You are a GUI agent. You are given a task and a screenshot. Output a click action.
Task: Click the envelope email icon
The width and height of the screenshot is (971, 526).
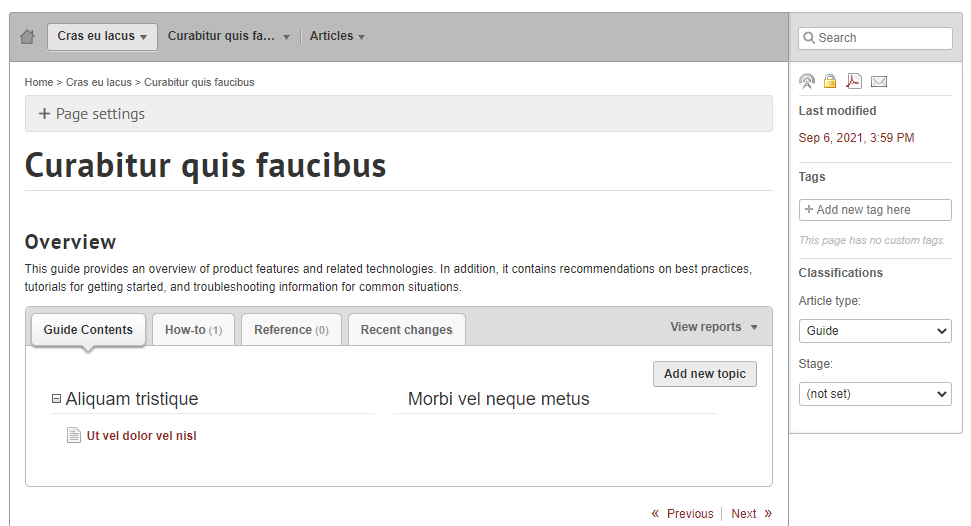pyautogui.click(x=879, y=81)
